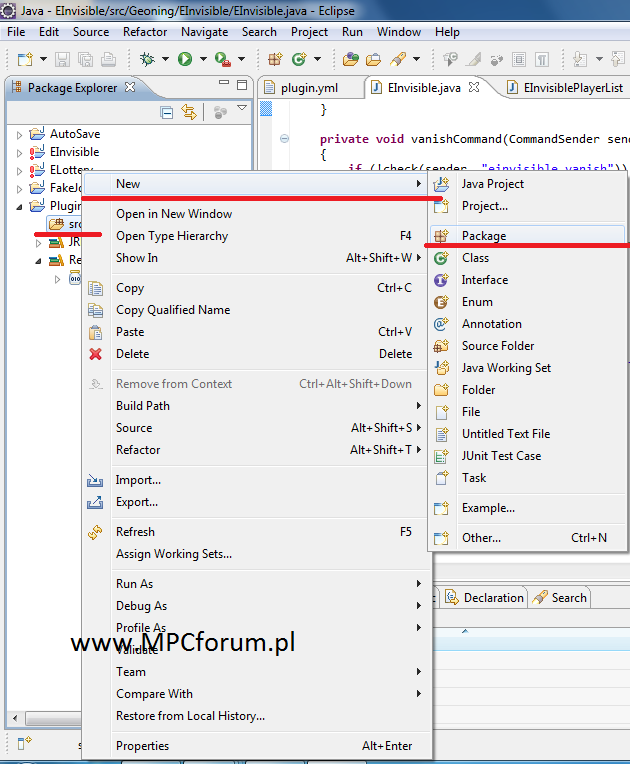The image size is (630, 764).
Task: Select Interface in the New submenu
Action: (528, 280)
